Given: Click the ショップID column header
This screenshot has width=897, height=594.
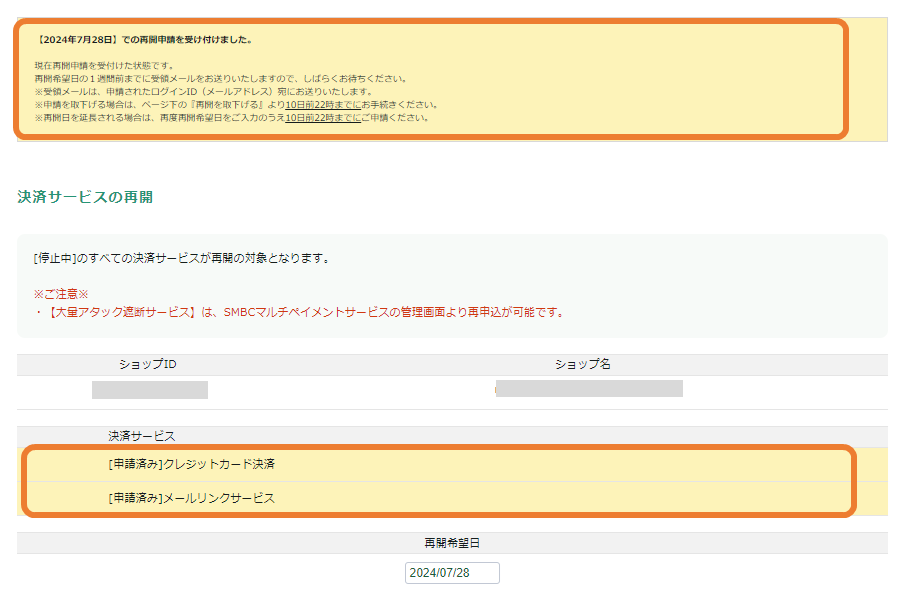Looking at the screenshot, I should pos(148,365).
